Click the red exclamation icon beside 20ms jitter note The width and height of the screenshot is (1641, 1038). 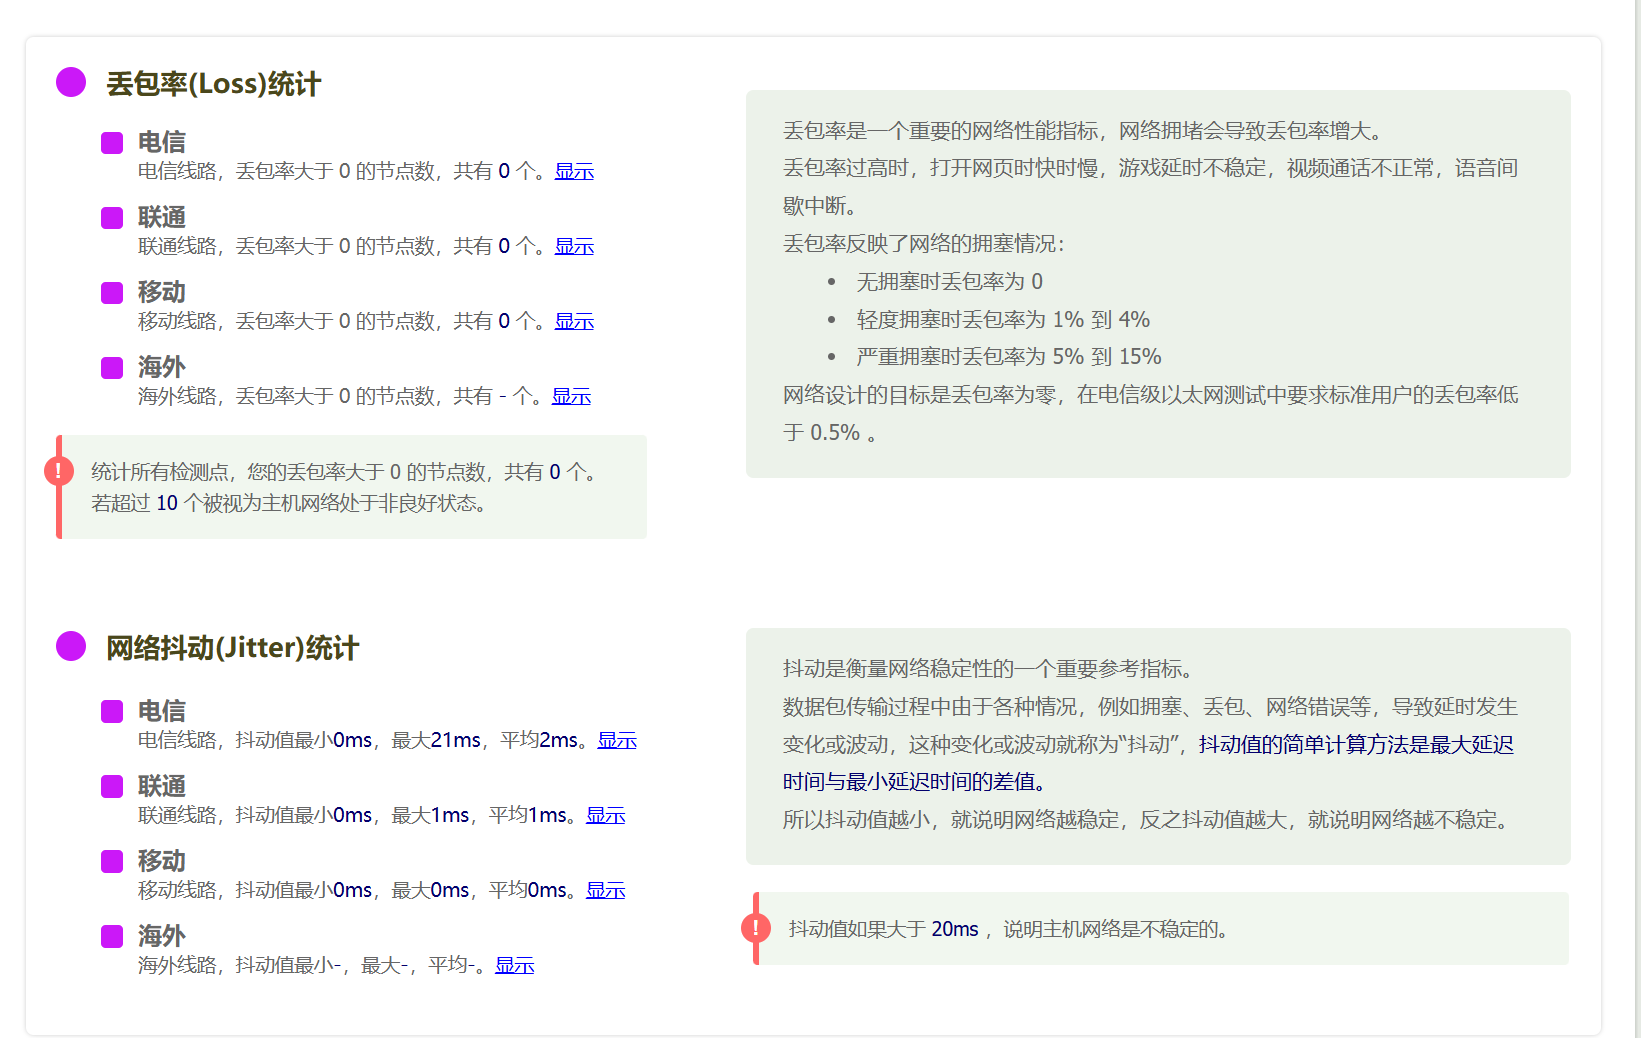pyautogui.click(x=756, y=928)
